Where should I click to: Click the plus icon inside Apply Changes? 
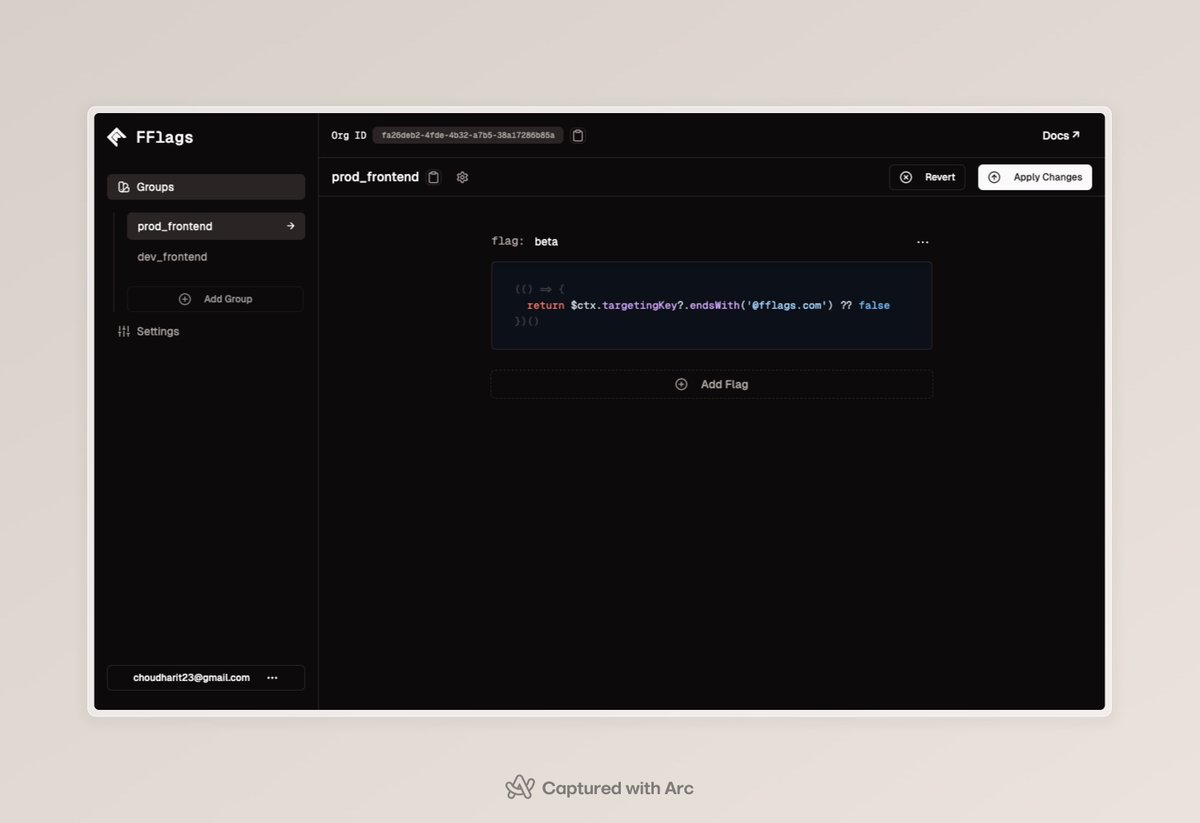pos(993,177)
